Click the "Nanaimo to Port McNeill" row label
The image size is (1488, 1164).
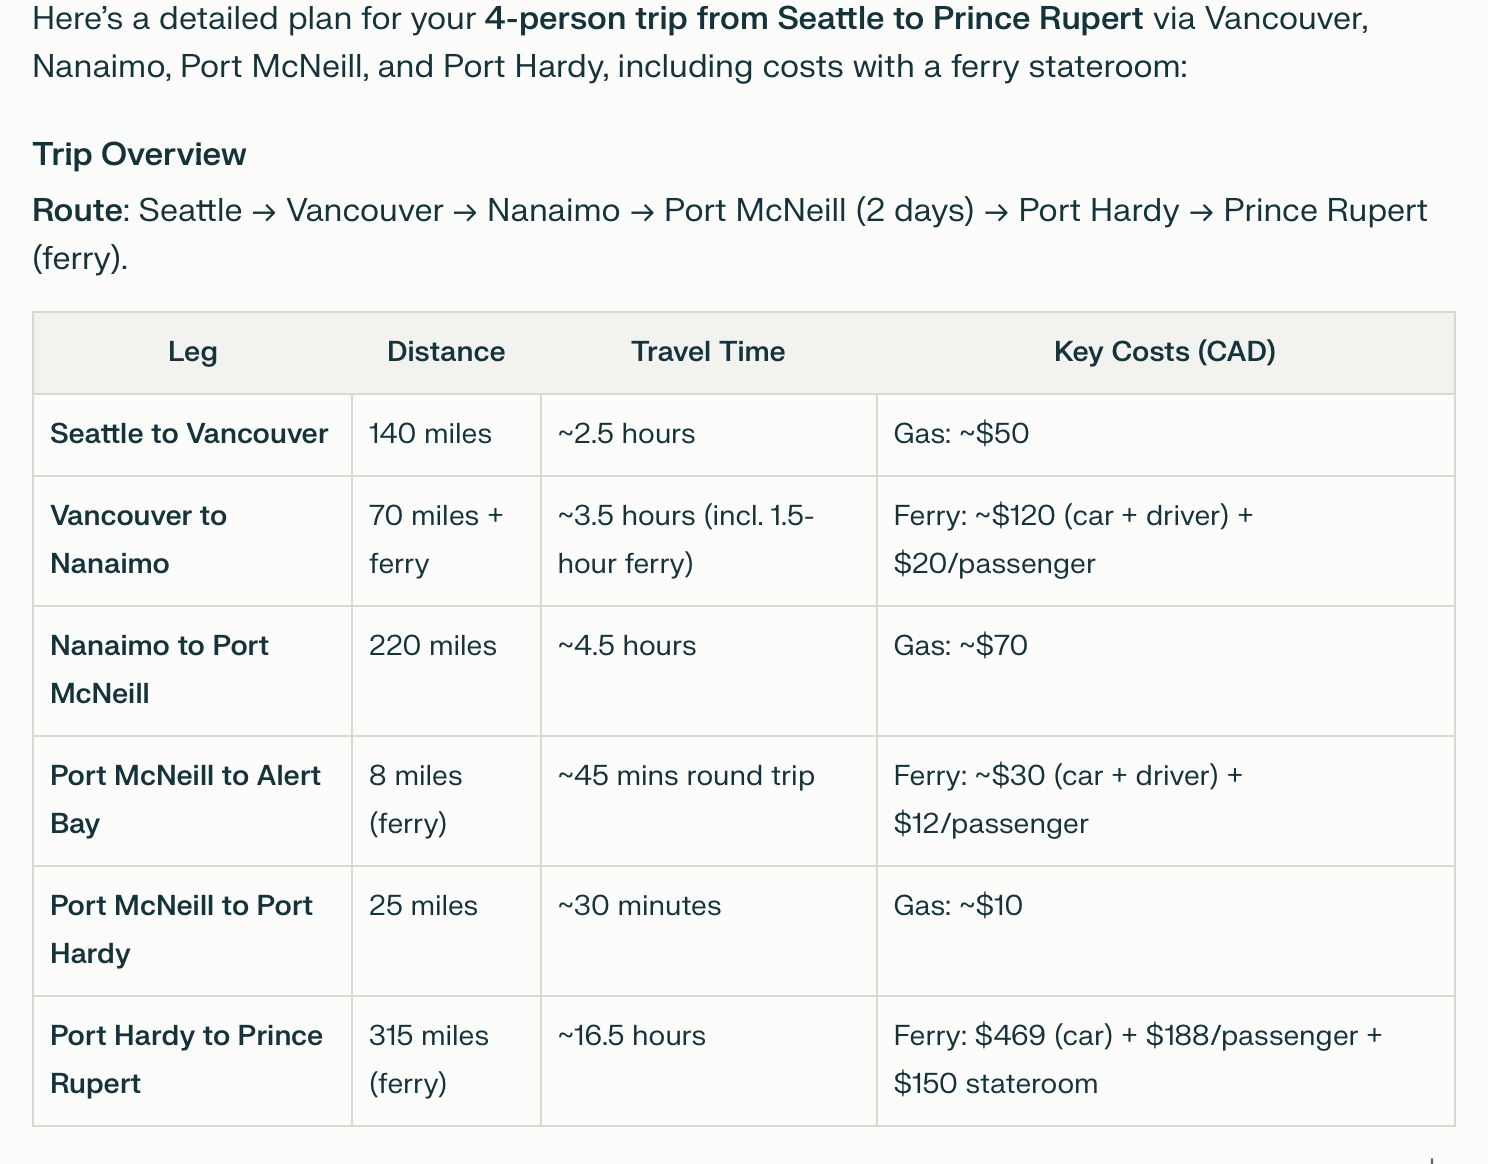pos(159,669)
